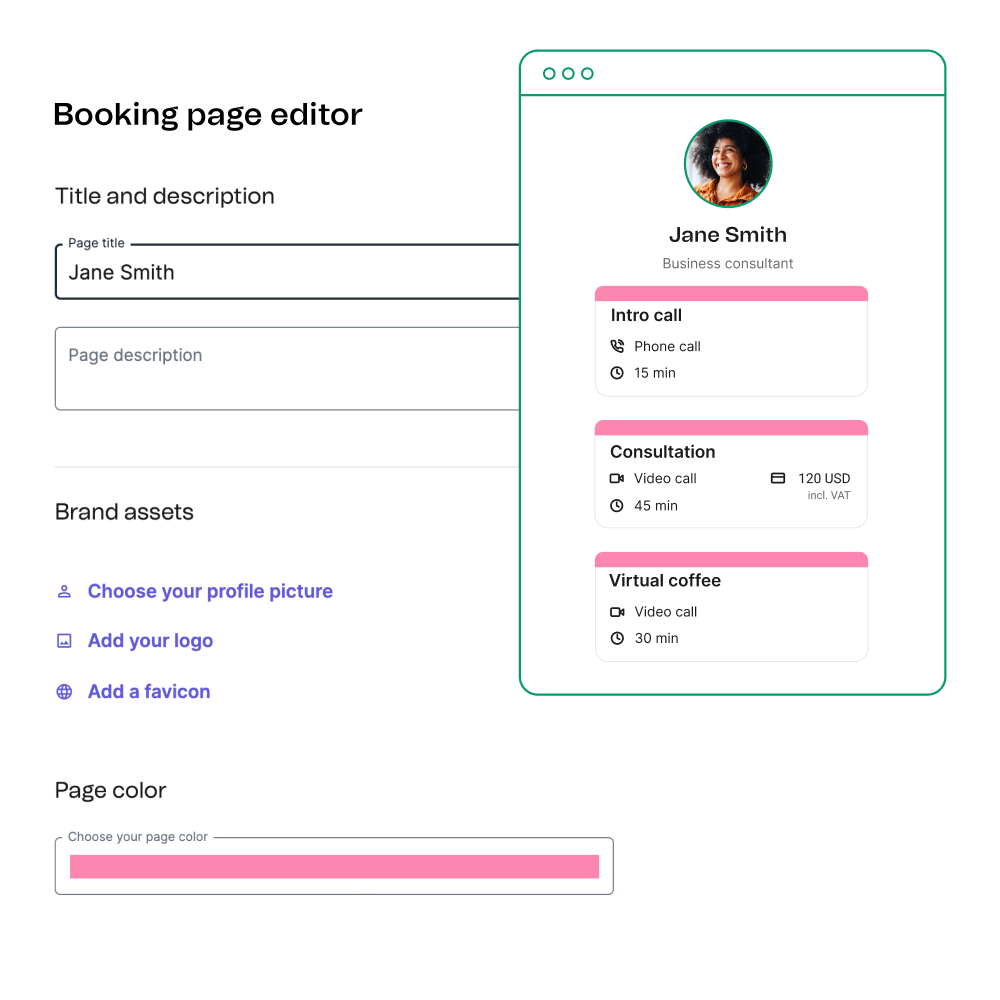Image resolution: width=1000 pixels, height=1000 pixels.
Task: Click the credit card icon beside 120 USD
Action: 778,478
